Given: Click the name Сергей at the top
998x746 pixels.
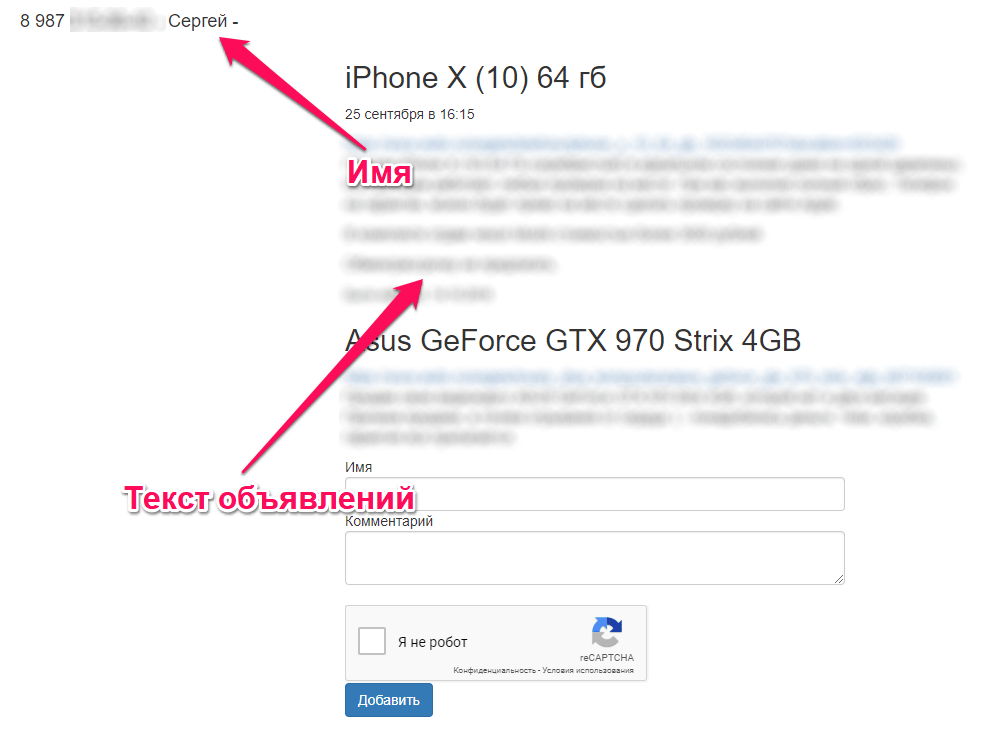Looking at the screenshot, I should click(x=197, y=21).
